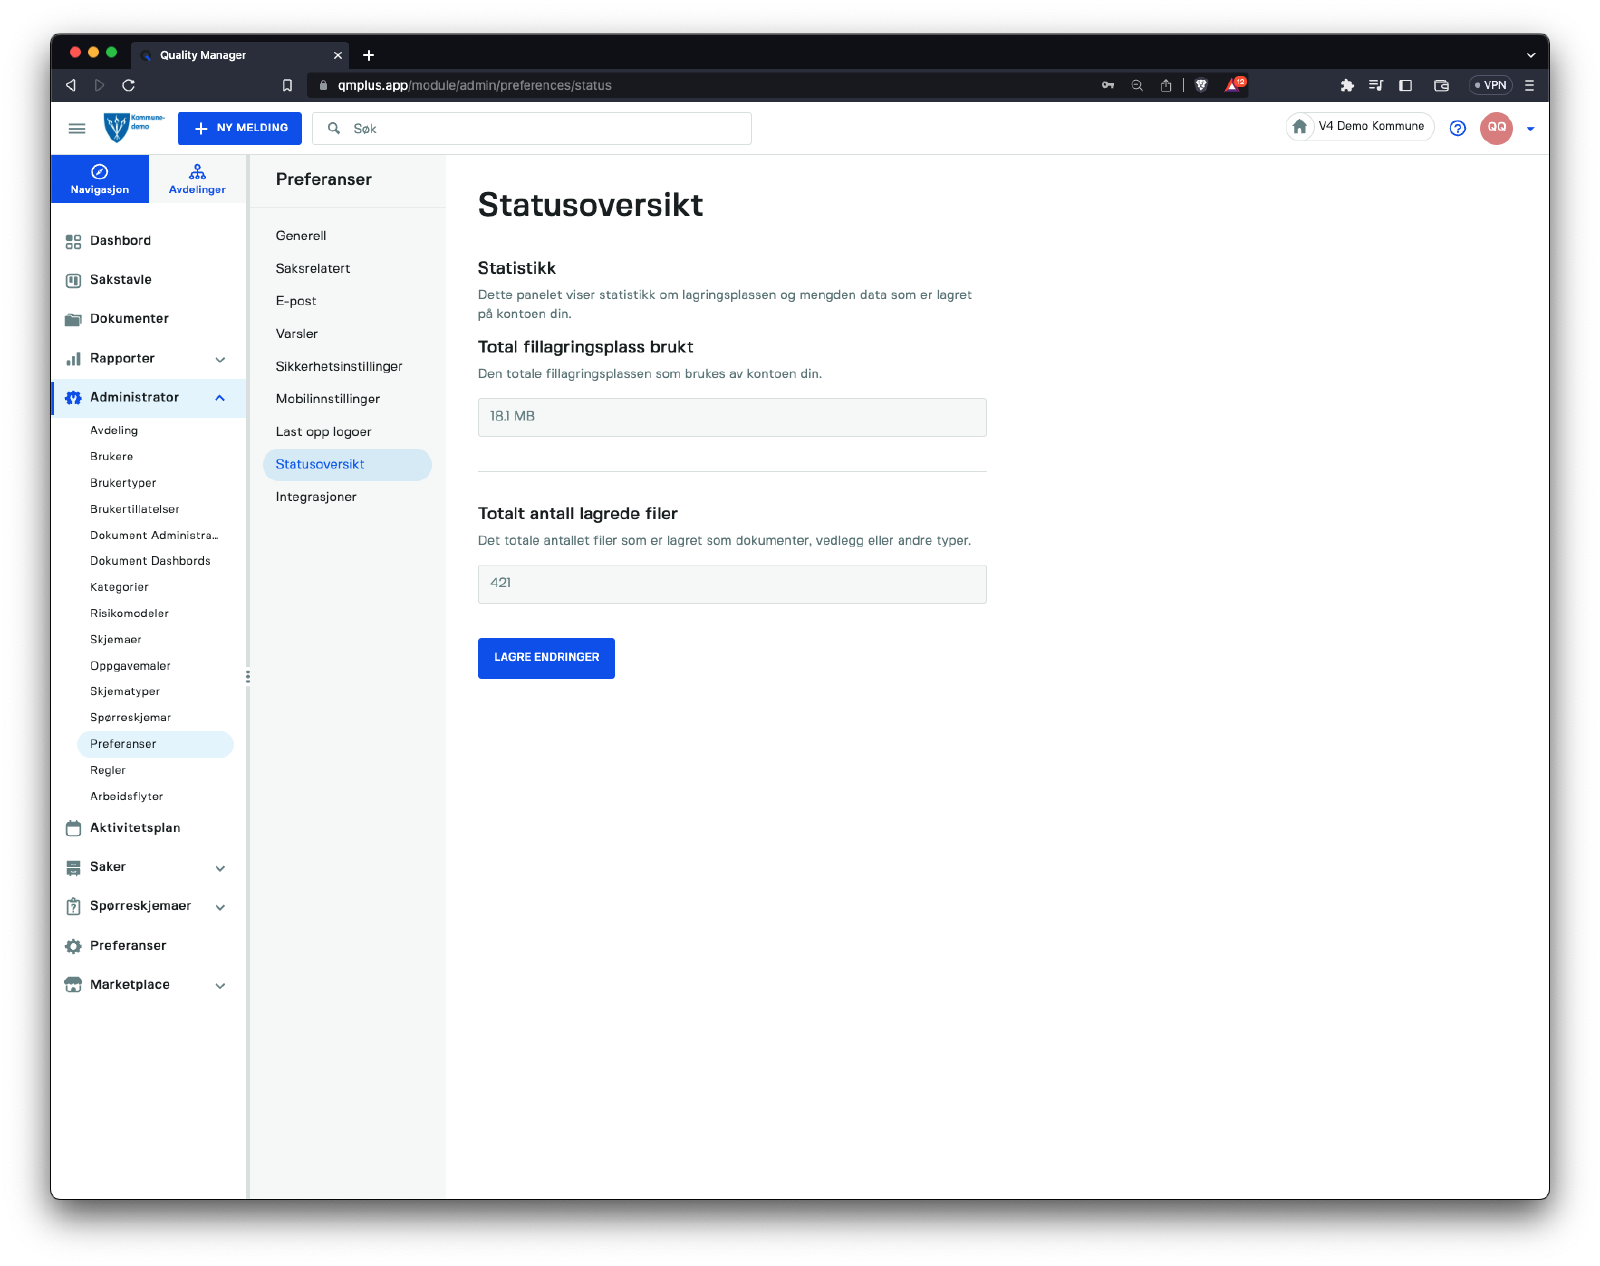Click the home icon beside V4 Demo Kommune
This screenshot has width=1600, height=1266.
[x=1300, y=127]
